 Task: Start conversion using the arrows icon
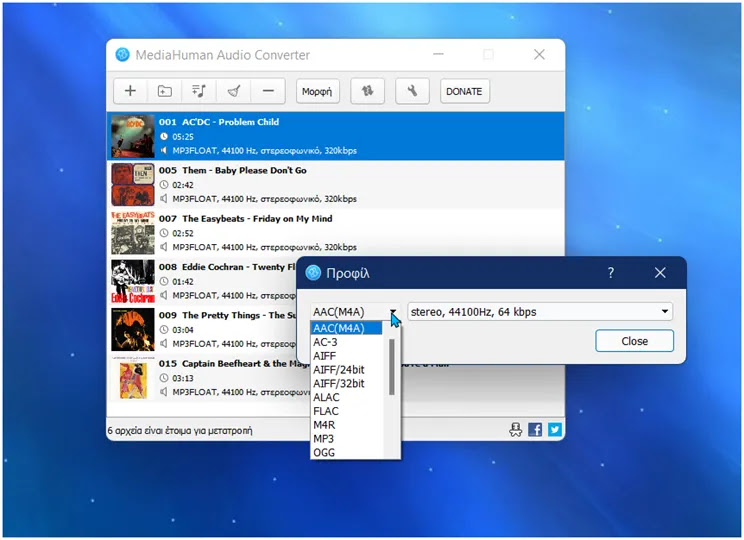point(367,91)
